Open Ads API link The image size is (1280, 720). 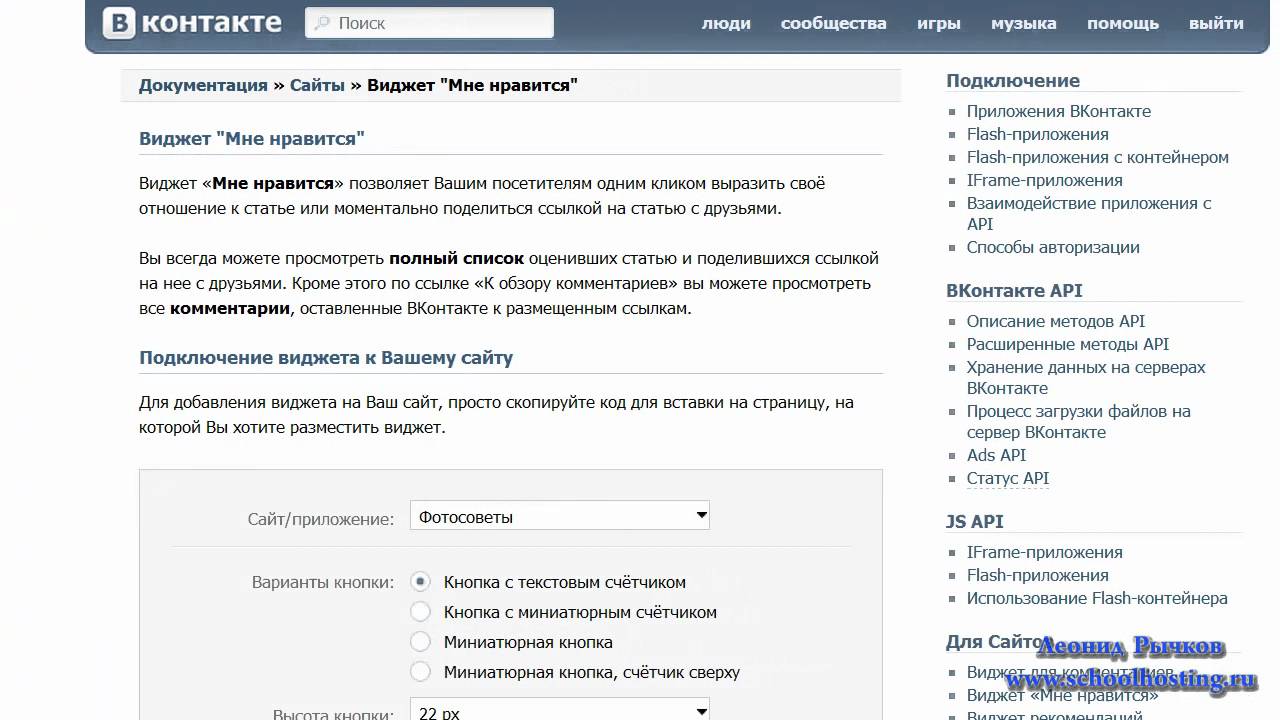[x=997, y=455]
